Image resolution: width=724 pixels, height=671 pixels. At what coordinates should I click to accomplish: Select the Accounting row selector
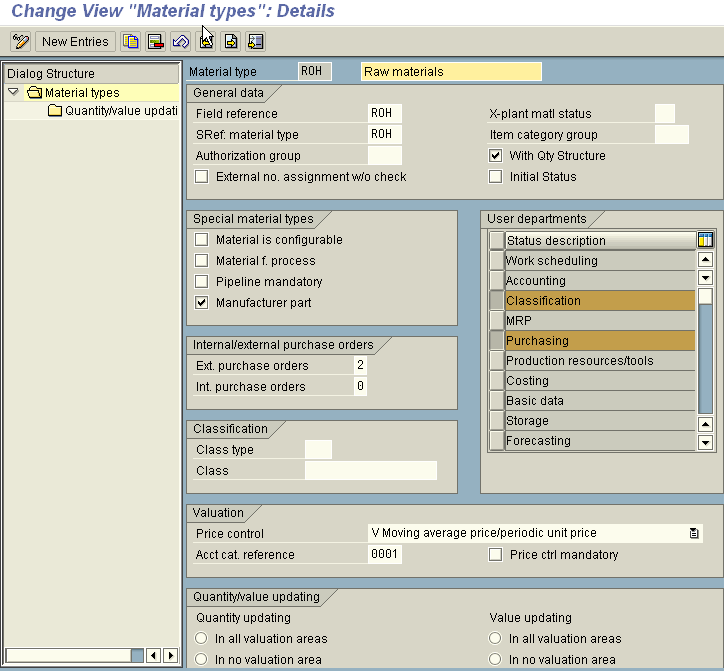point(497,280)
